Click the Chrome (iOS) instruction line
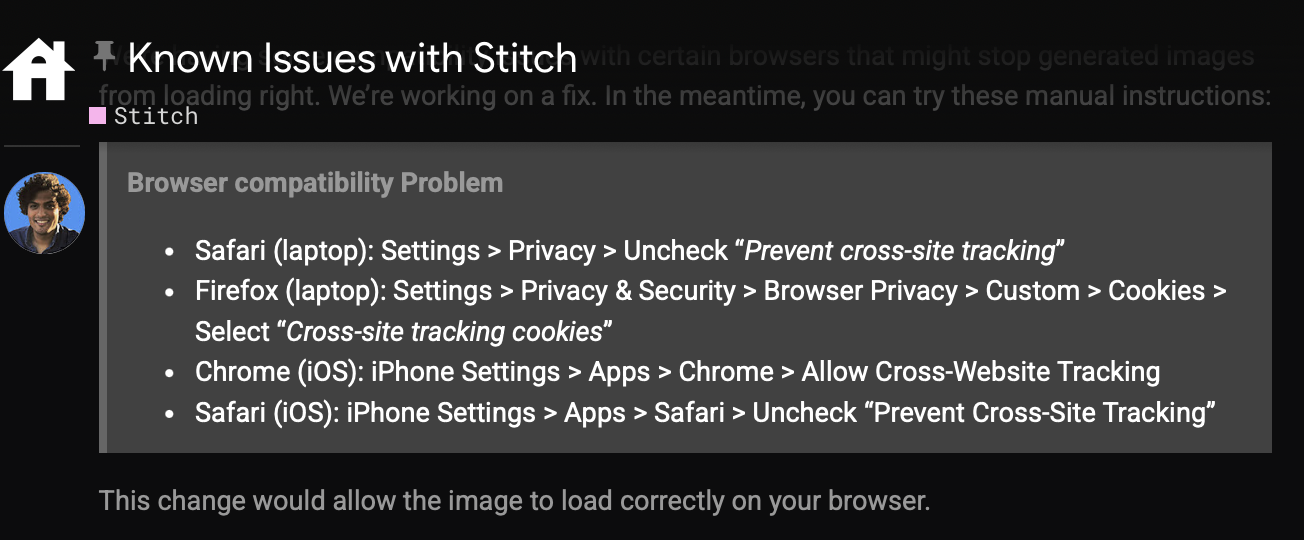1304x540 pixels. (677, 372)
